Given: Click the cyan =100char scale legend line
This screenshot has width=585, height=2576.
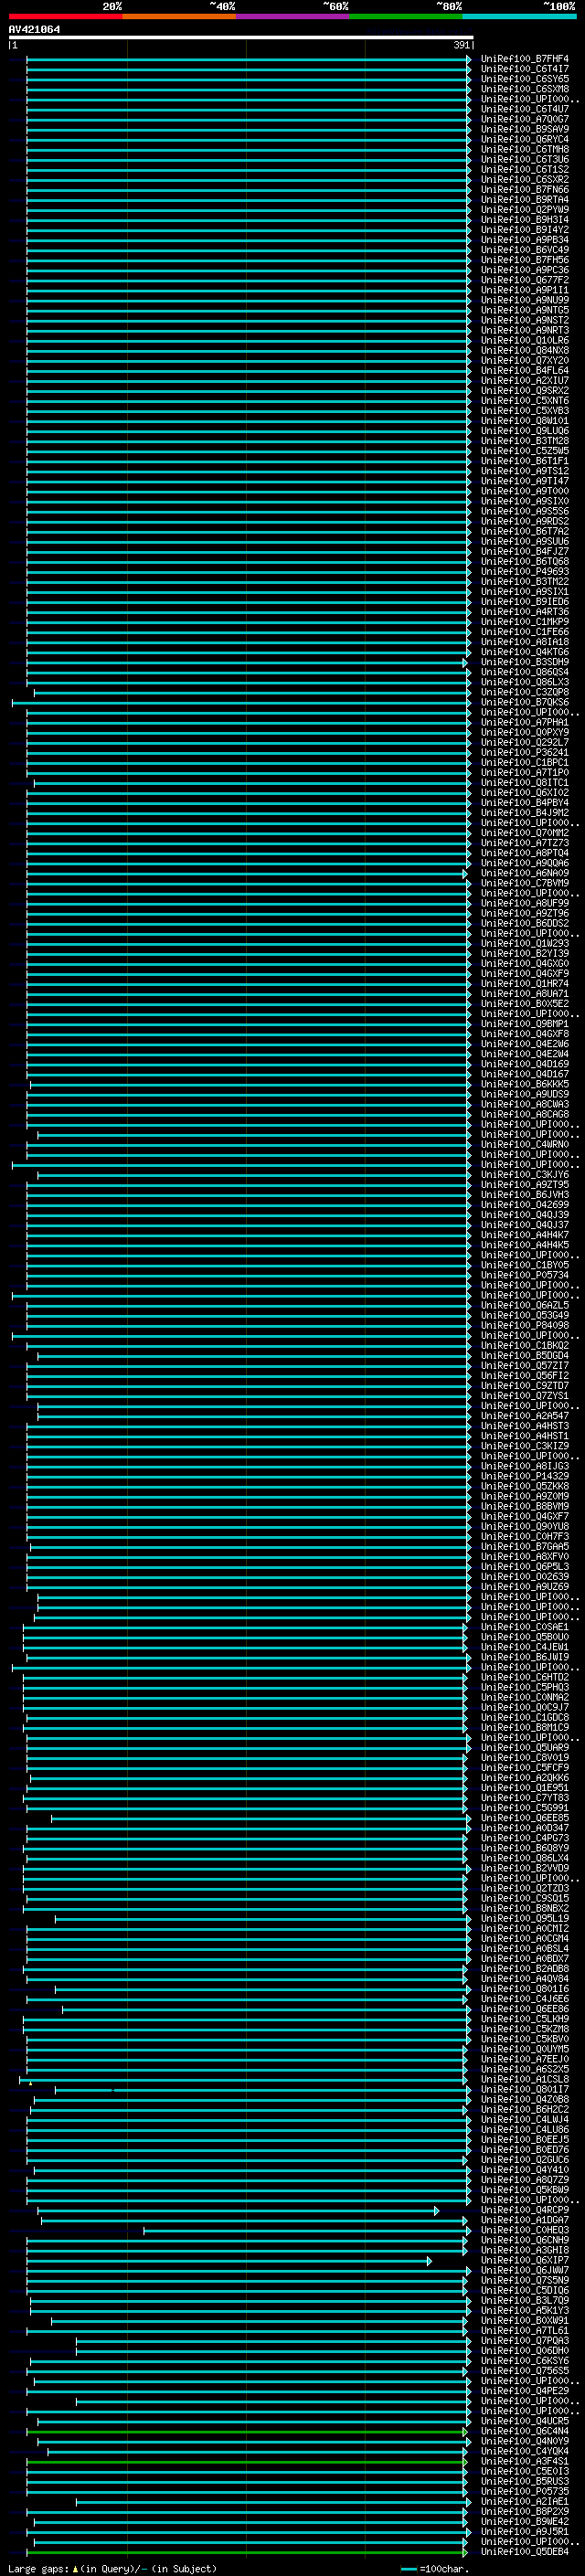Looking at the screenshot, I should tap(409, 2569).
